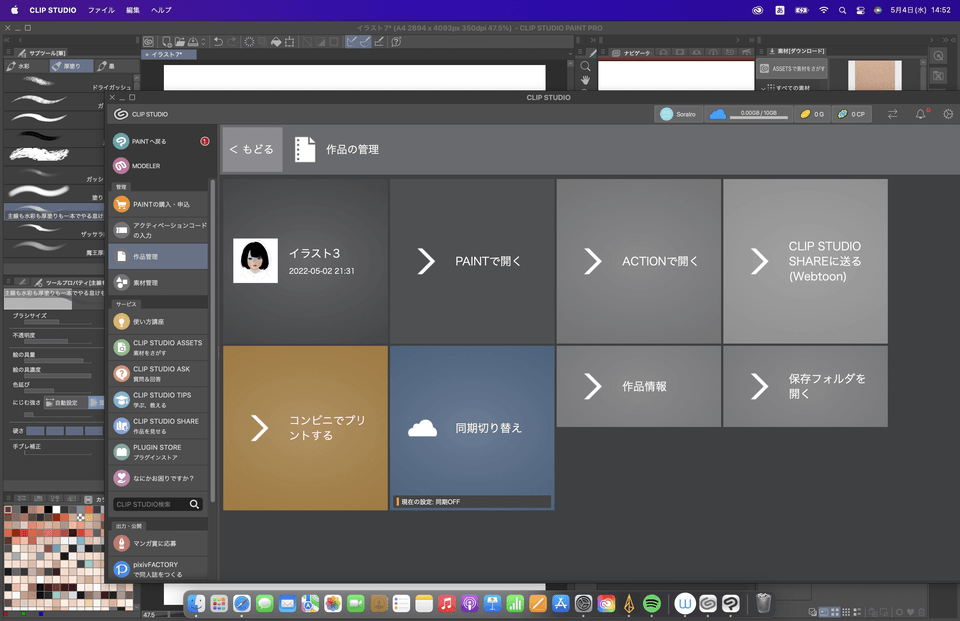
Task: Open the CLIP STUDIO settings gear
Action: [946, 114]
